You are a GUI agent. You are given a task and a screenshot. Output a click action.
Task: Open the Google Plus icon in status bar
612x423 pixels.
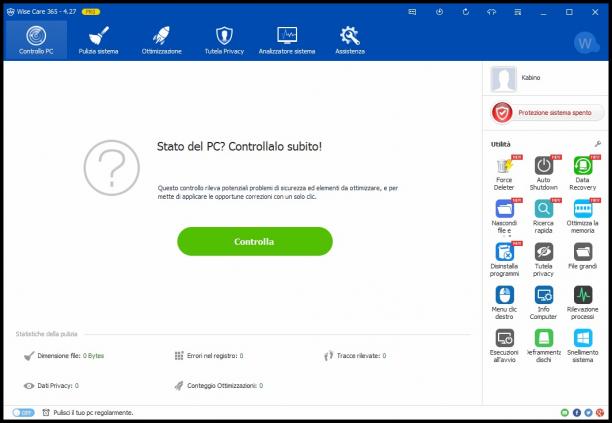click(x=600, y=412)
